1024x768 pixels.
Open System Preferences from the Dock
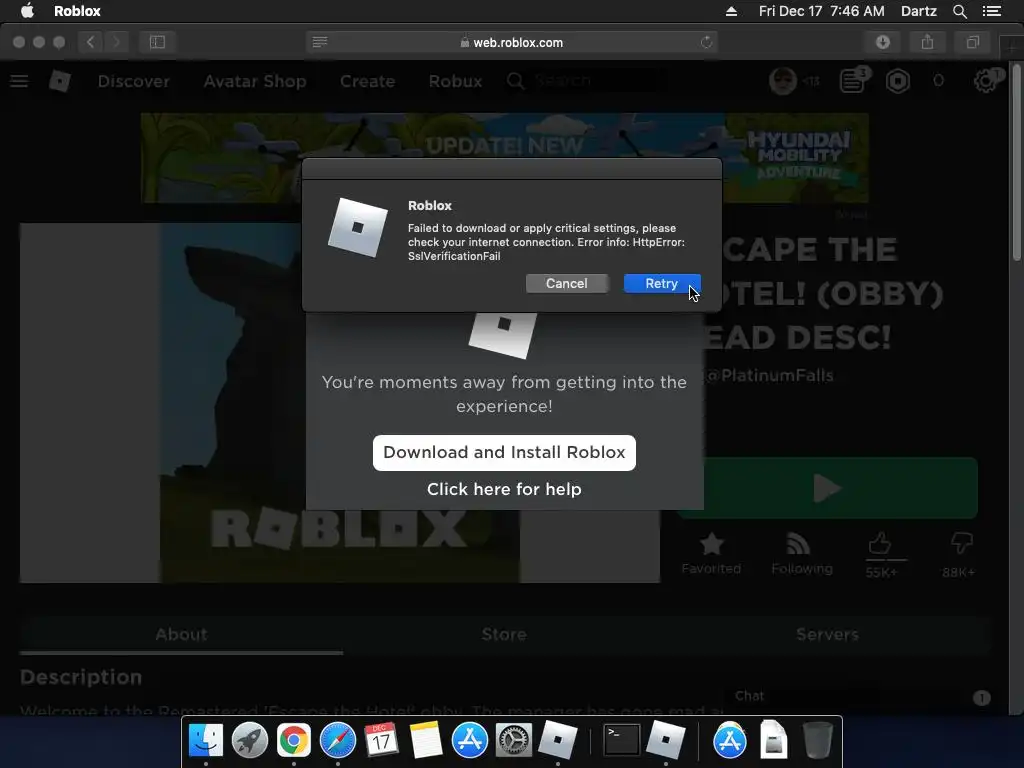(x=513, y=741)
